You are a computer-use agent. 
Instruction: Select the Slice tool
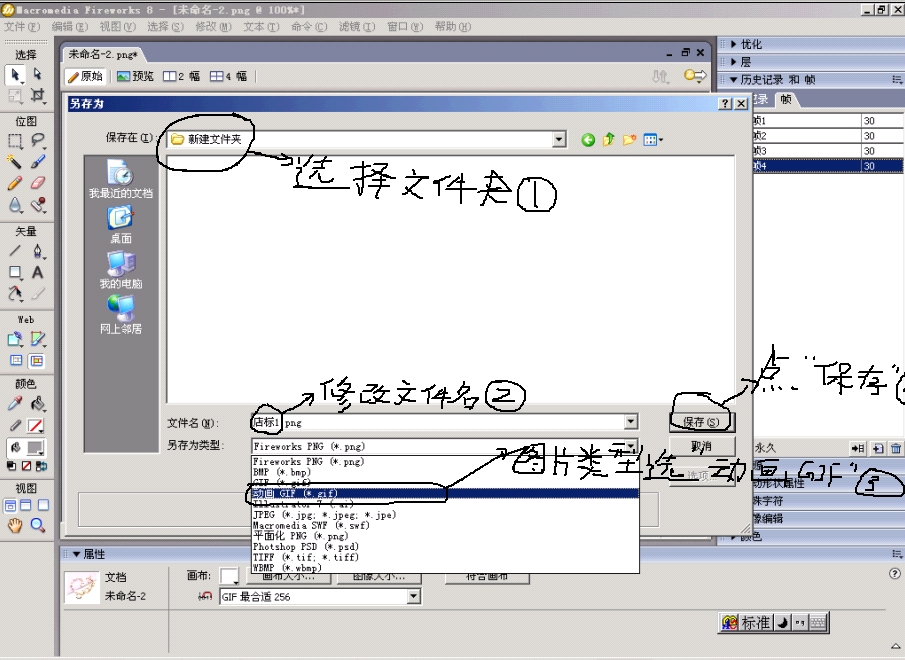38,339
